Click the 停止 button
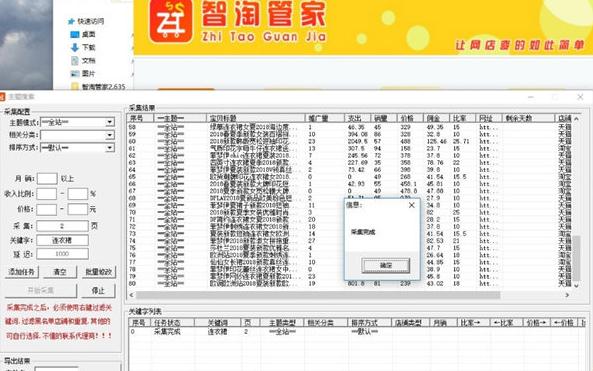This screenshot has width=593, height=371. tap(98, 290)
